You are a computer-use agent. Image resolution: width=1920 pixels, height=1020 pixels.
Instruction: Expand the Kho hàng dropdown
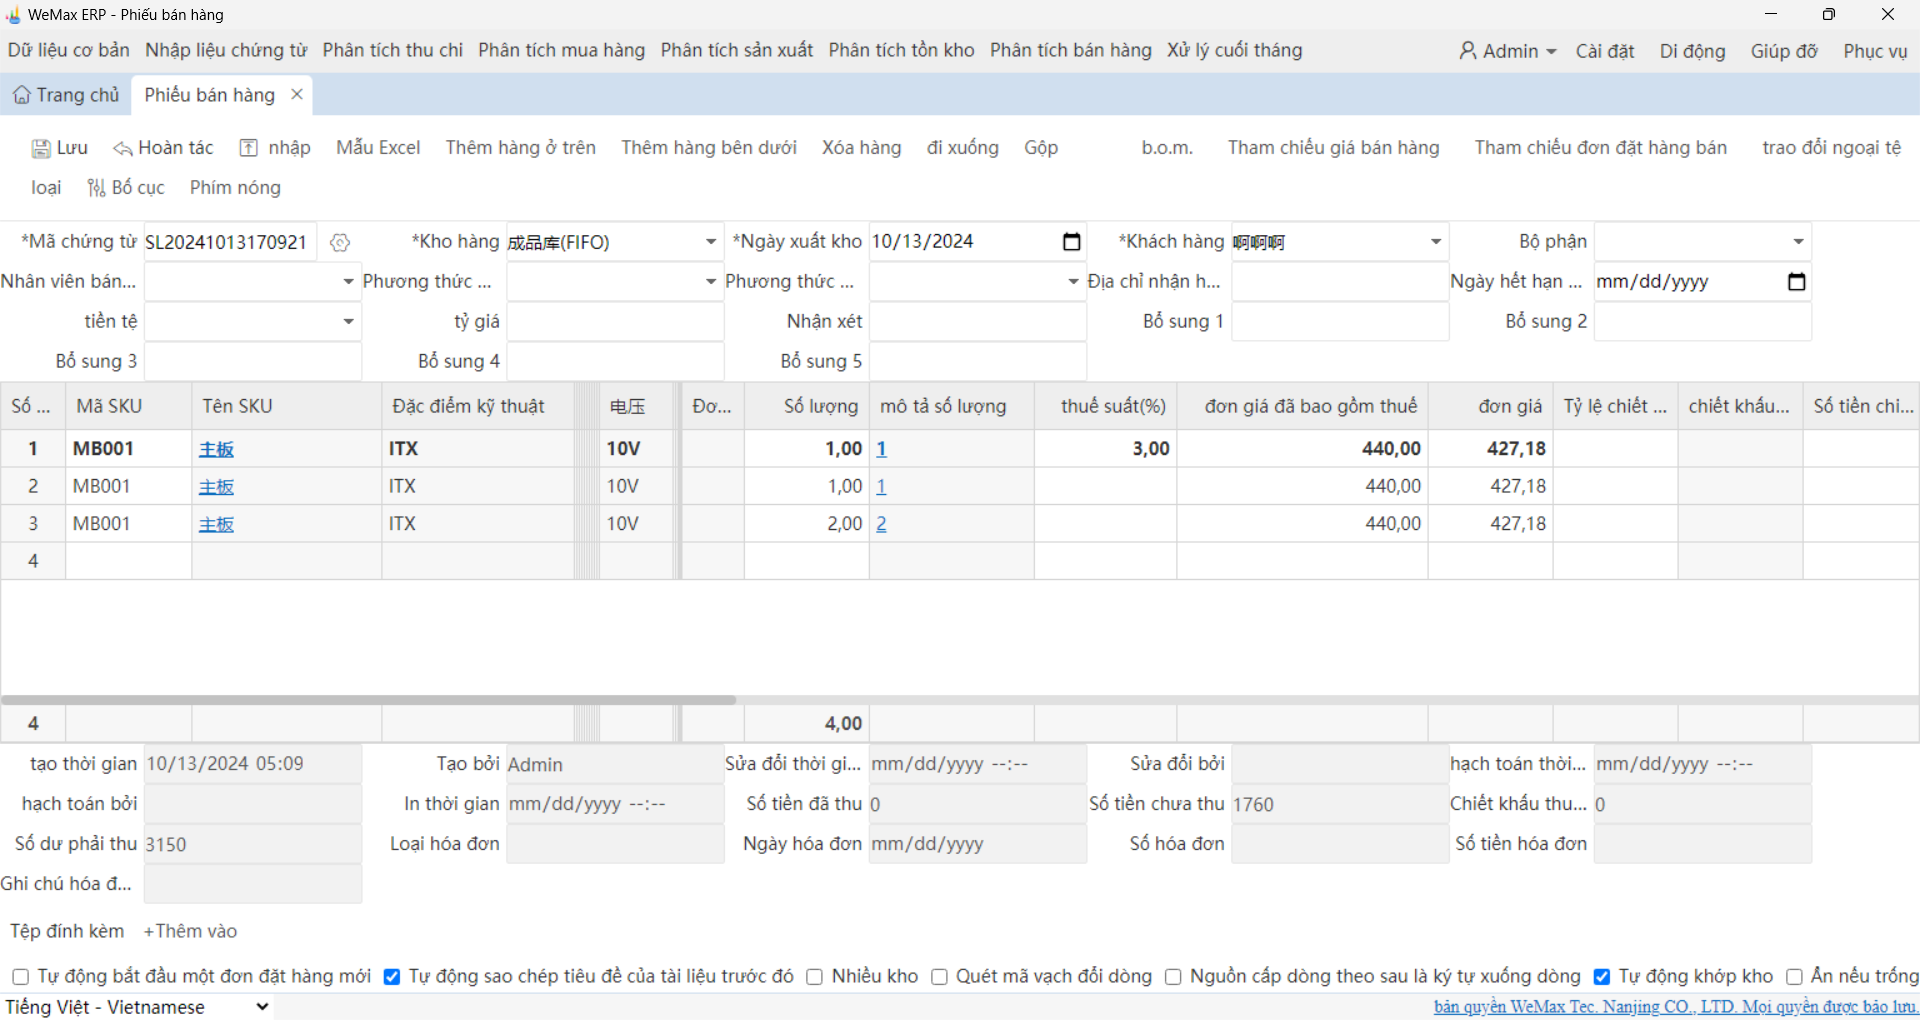(710, 242)
